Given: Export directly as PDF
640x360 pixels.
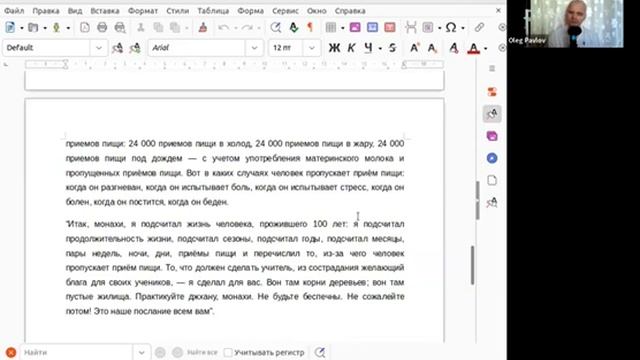Looking at the screenshot, I should (84, 27).
